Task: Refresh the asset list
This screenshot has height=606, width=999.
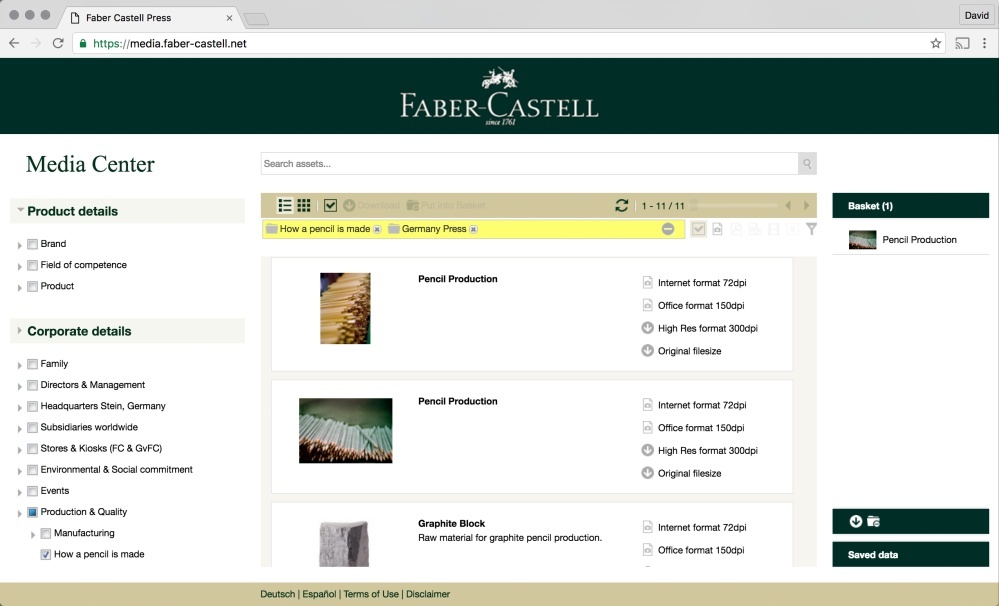Action: (622, 205)
